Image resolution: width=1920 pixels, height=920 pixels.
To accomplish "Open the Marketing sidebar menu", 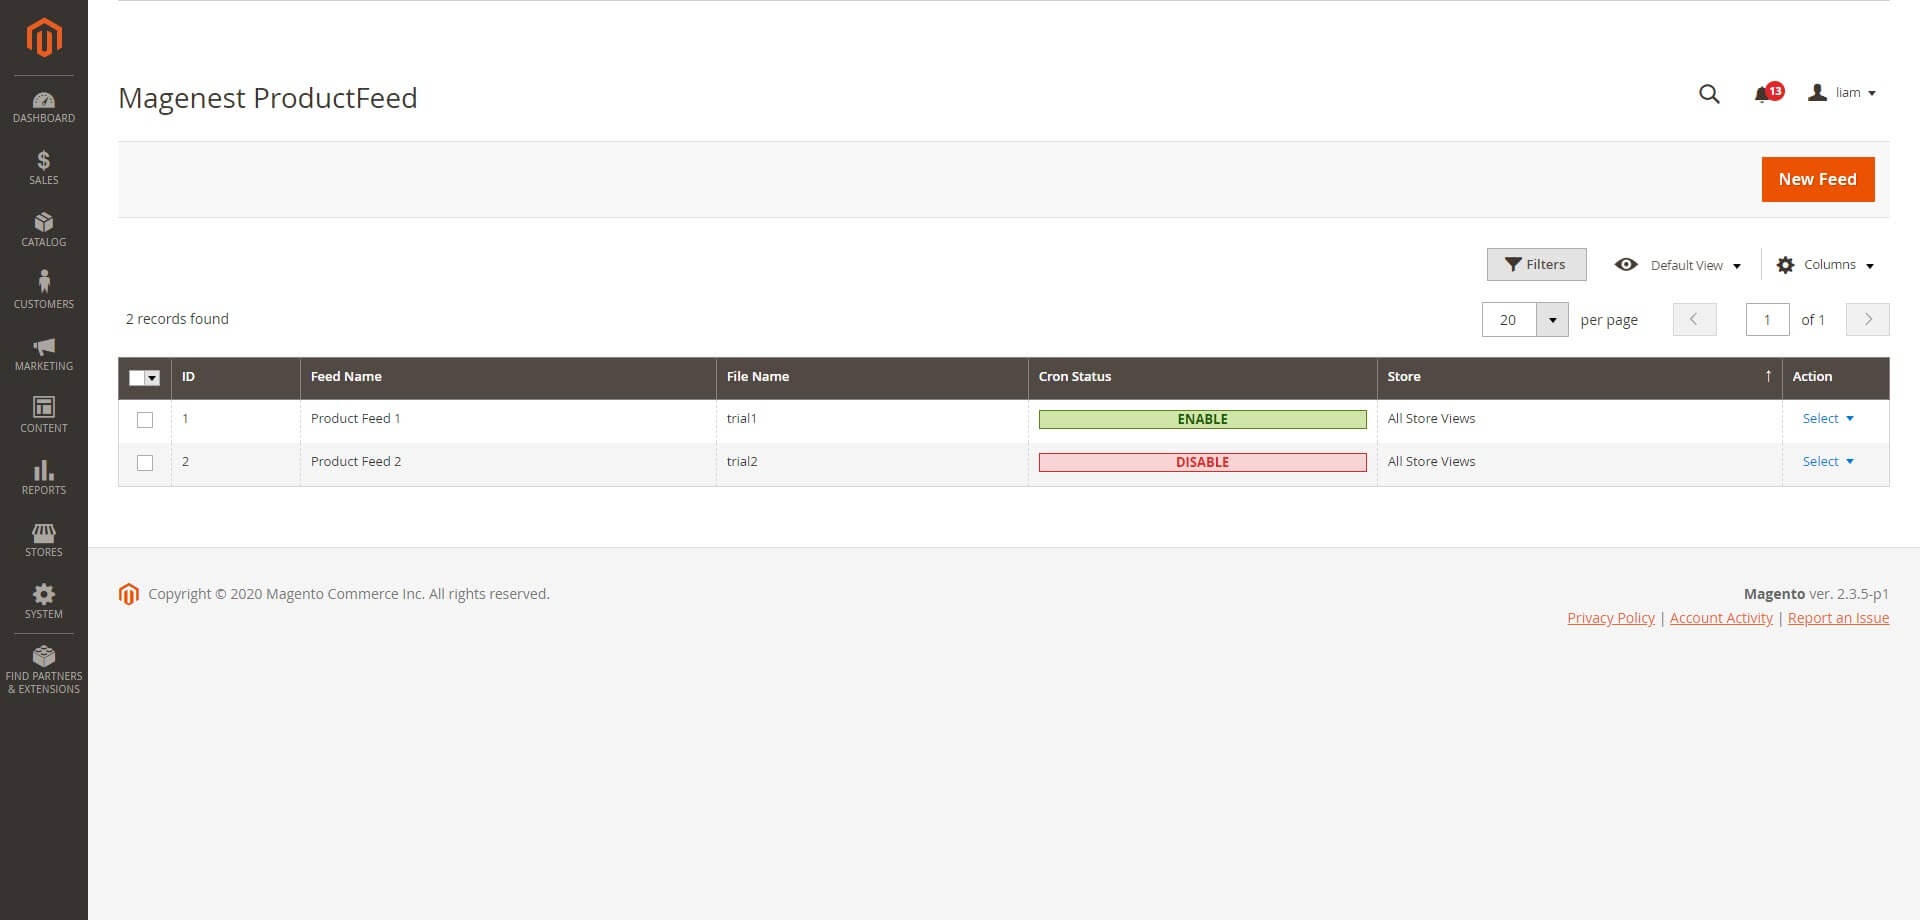I will (44, 354).
